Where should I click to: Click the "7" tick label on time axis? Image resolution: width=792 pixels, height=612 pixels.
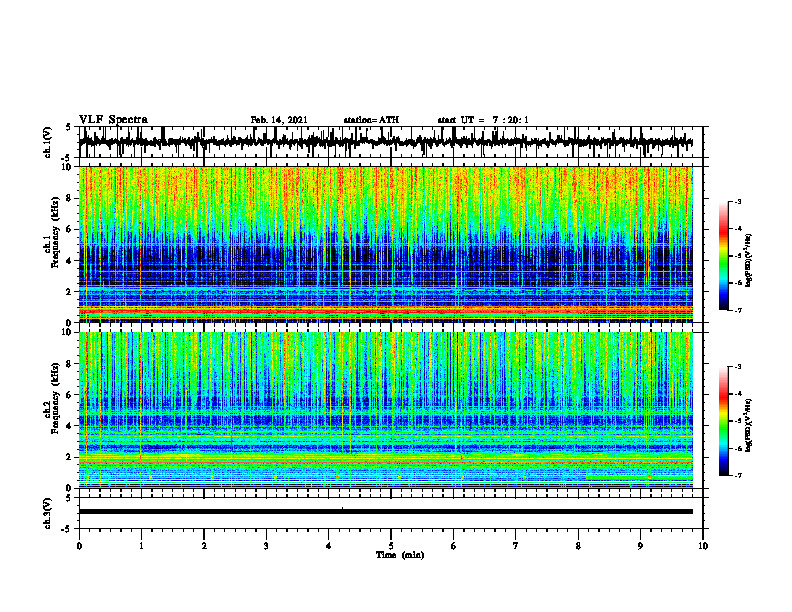[516, 546]
